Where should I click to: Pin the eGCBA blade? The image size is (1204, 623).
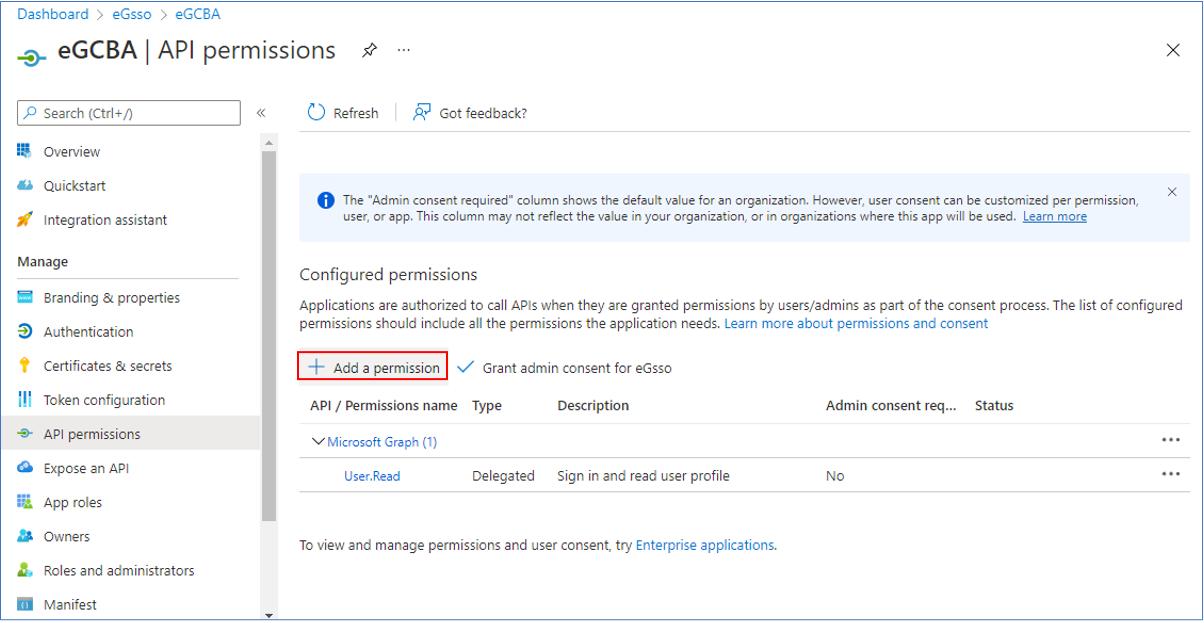(370, 50)
